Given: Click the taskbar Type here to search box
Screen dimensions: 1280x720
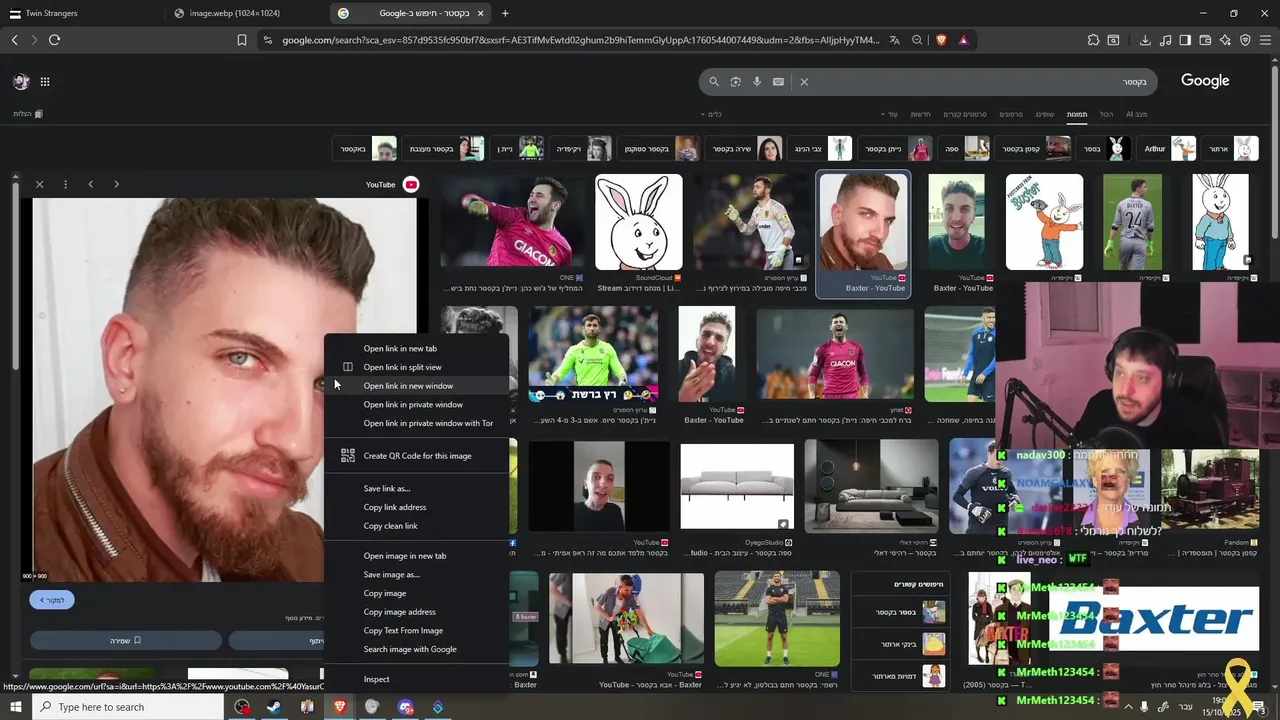Looking at the screenshot, I should [130, 707].
